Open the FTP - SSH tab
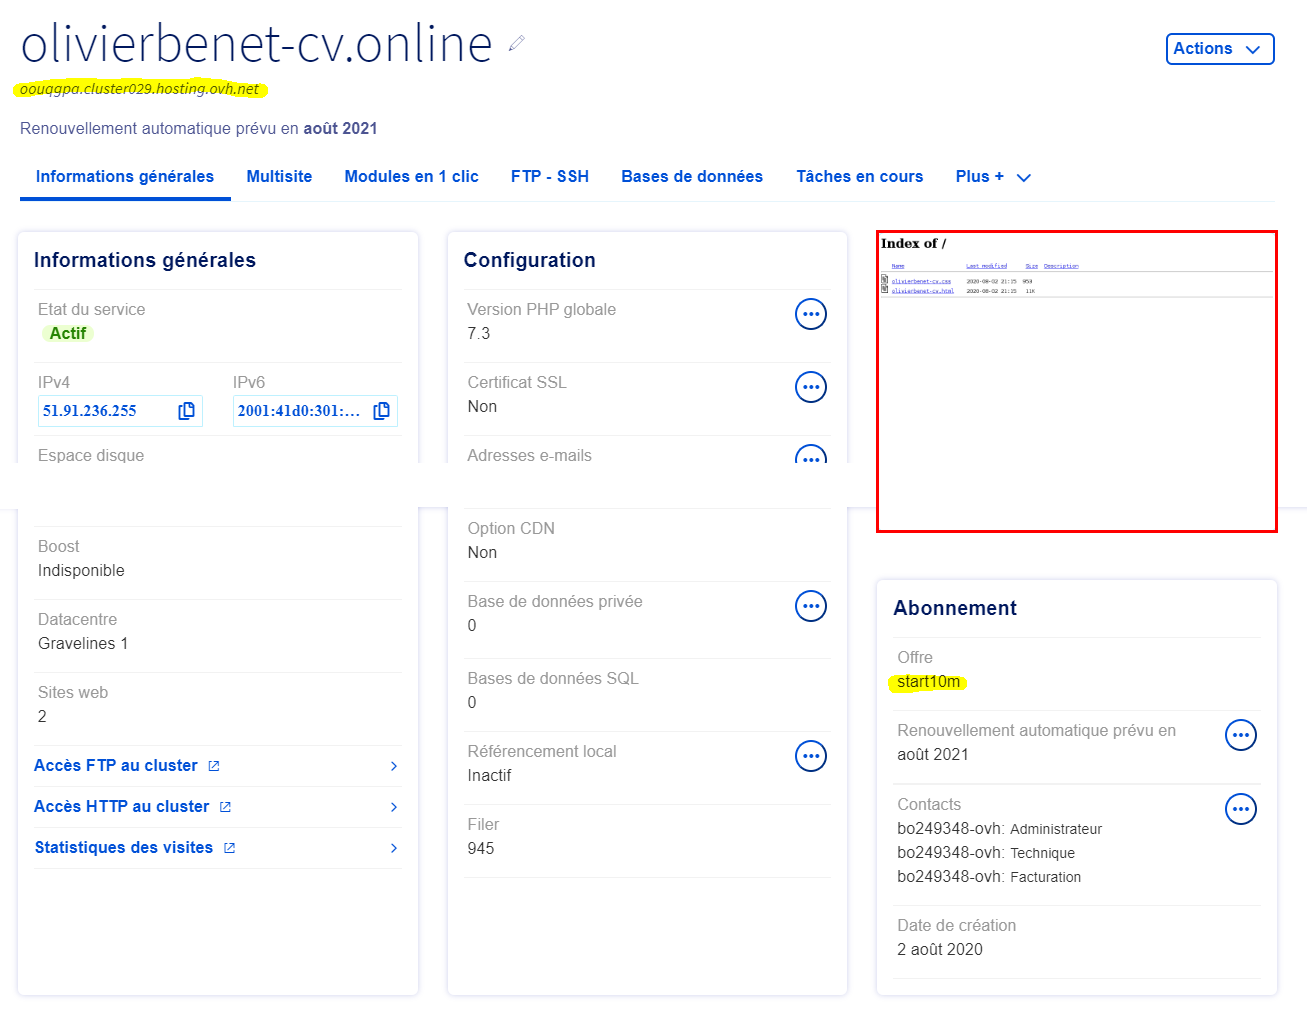1307x1022 pixels. click(549, 177)
